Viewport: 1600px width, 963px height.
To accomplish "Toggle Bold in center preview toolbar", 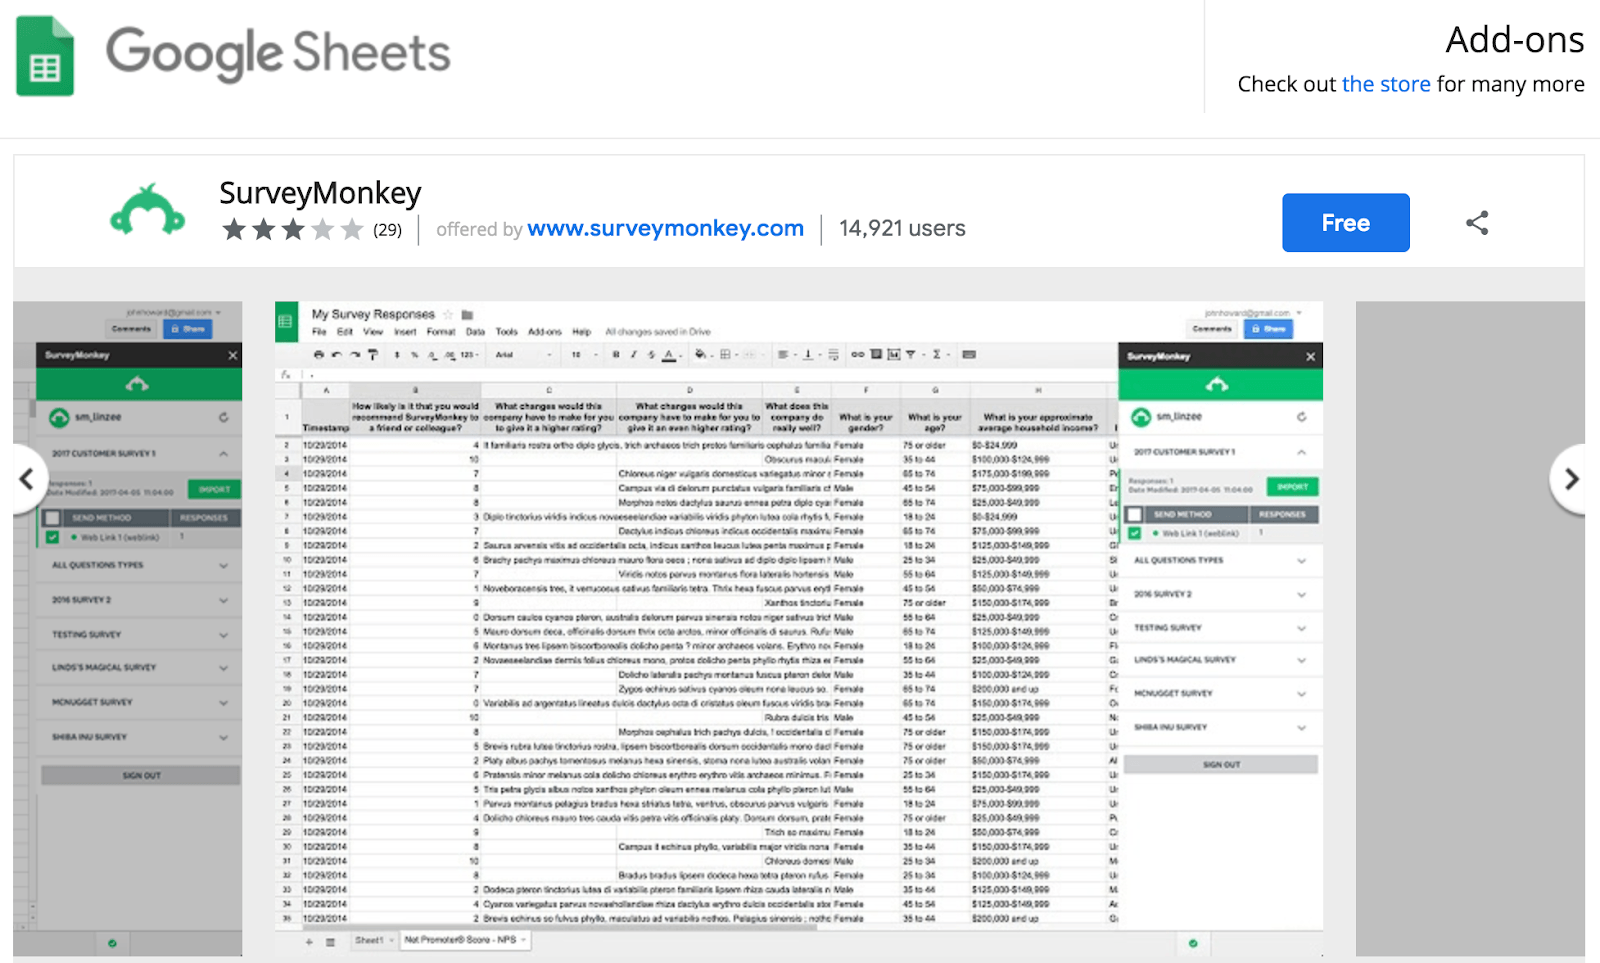I will pyautogui.click(x=616, y=354).
